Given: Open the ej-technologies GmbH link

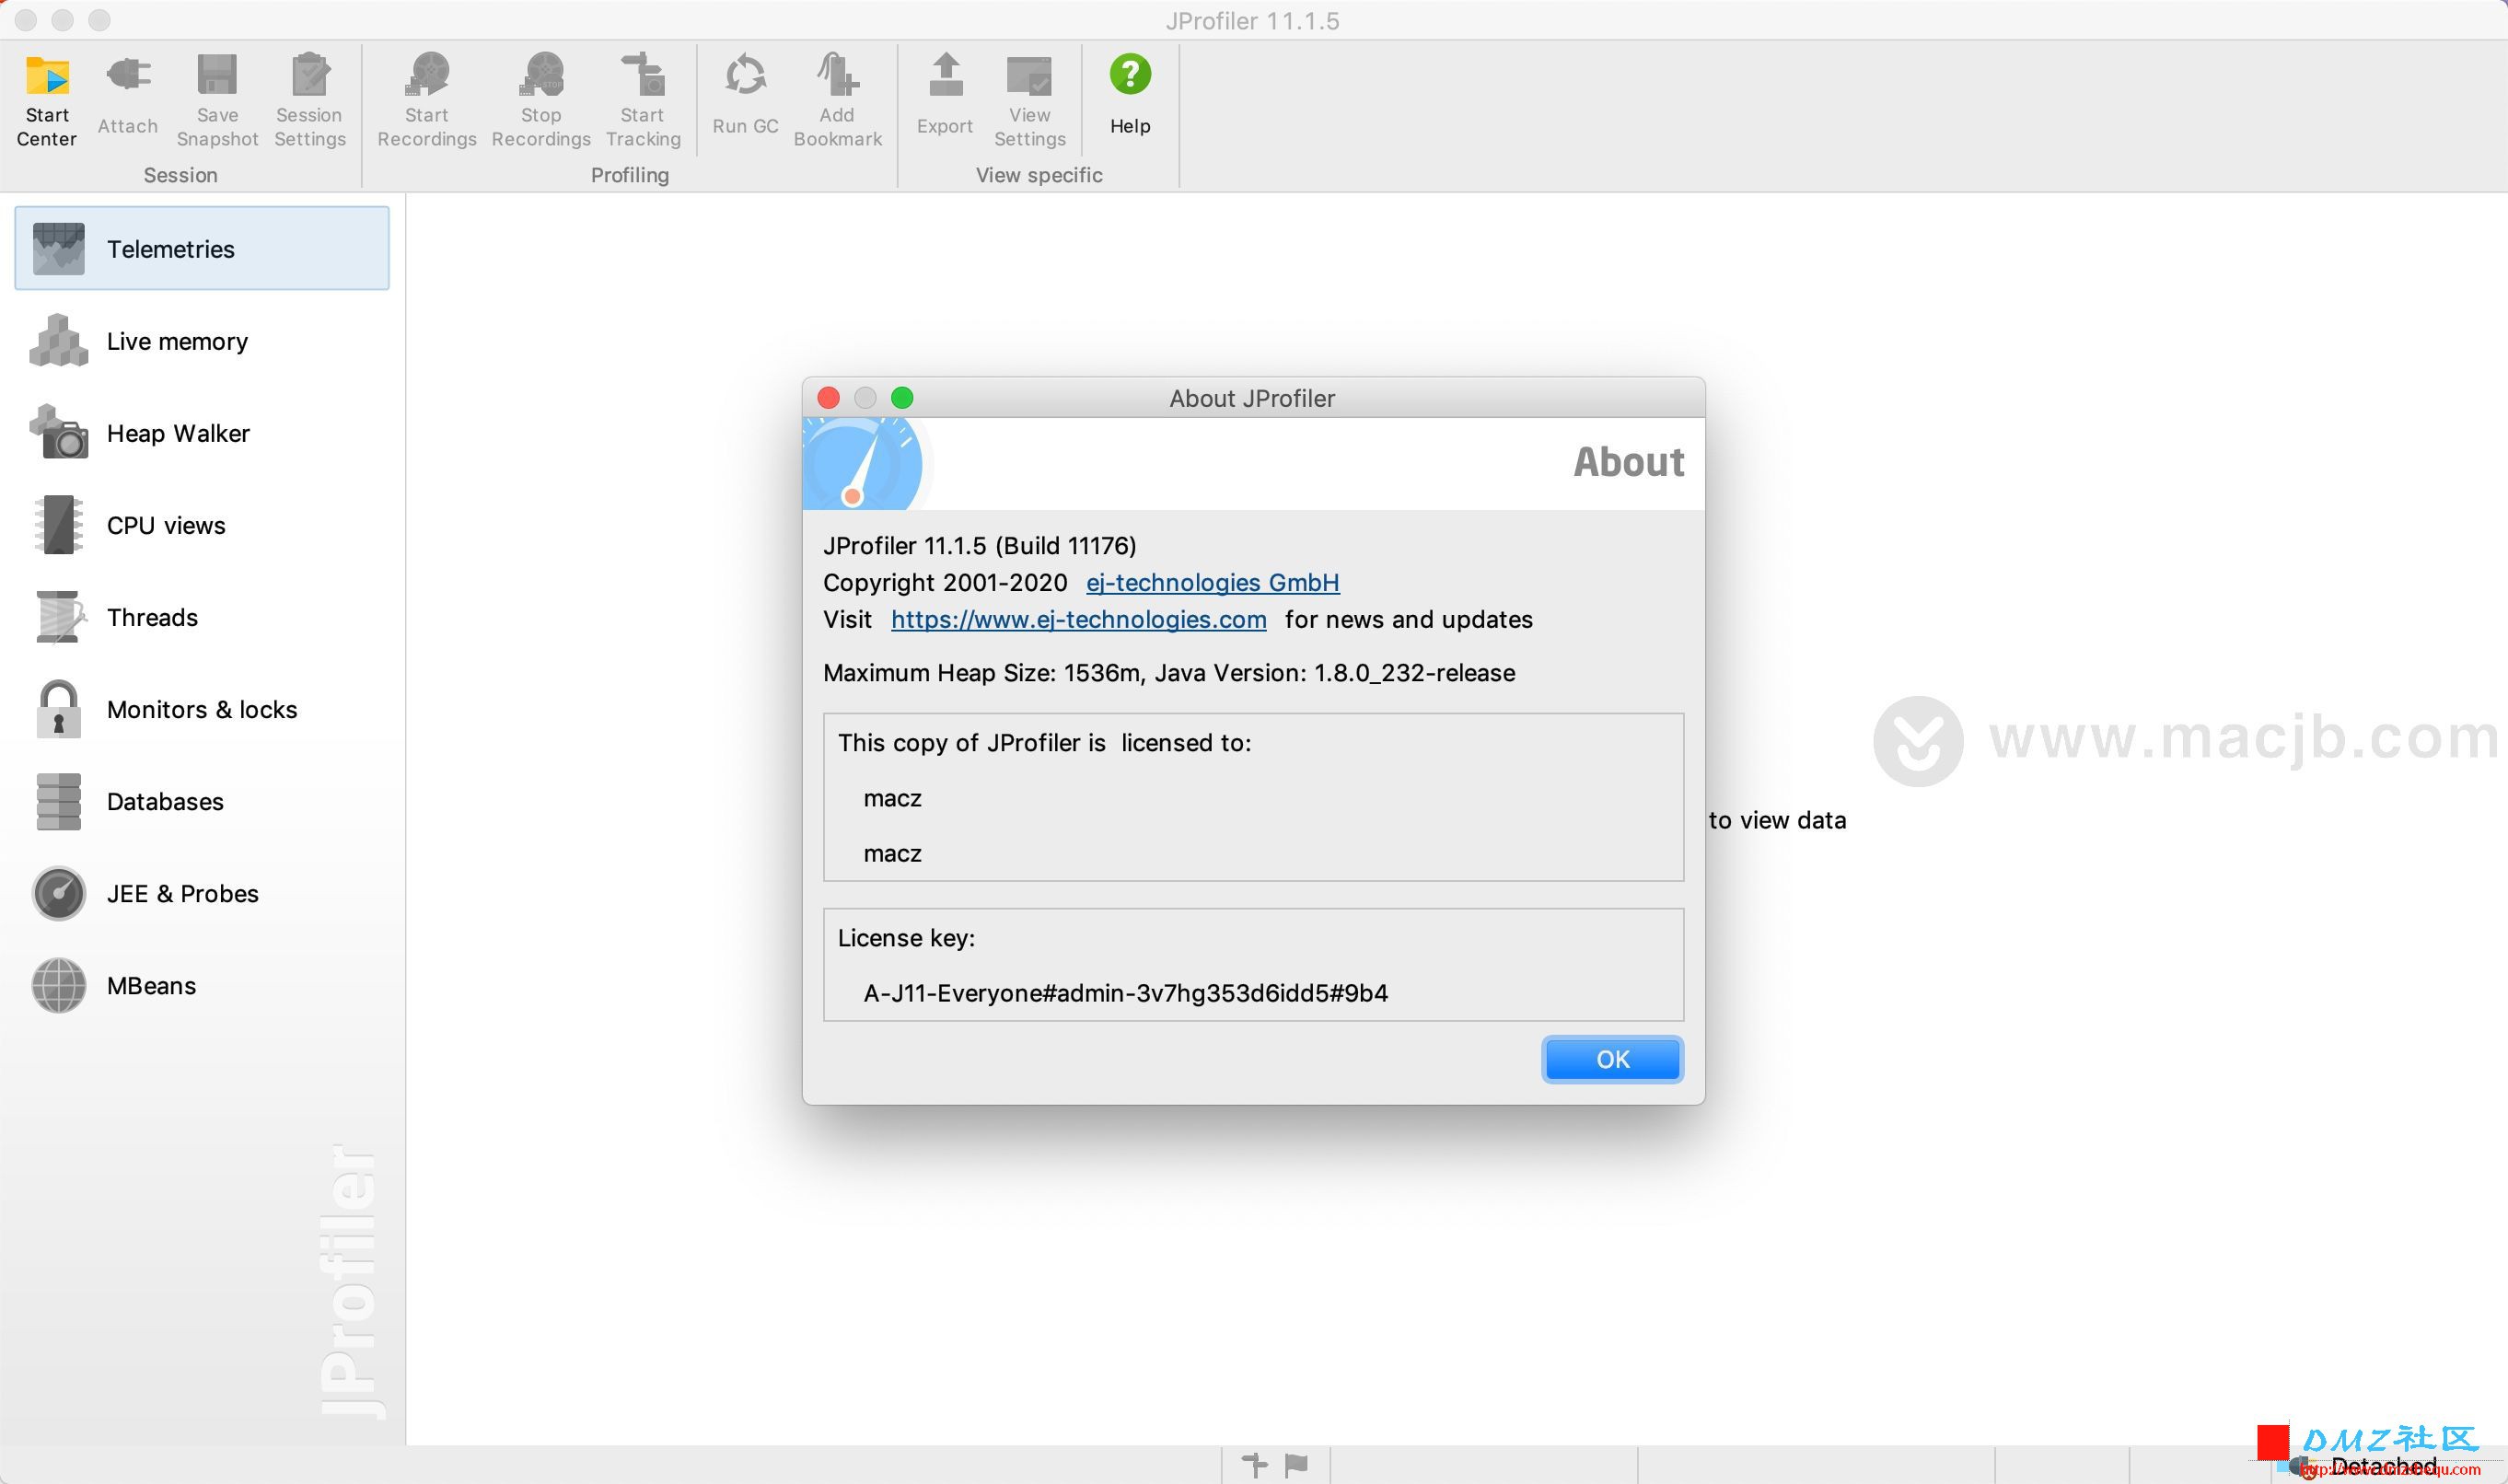Looking at the screenshot, I should [1212, 582].
